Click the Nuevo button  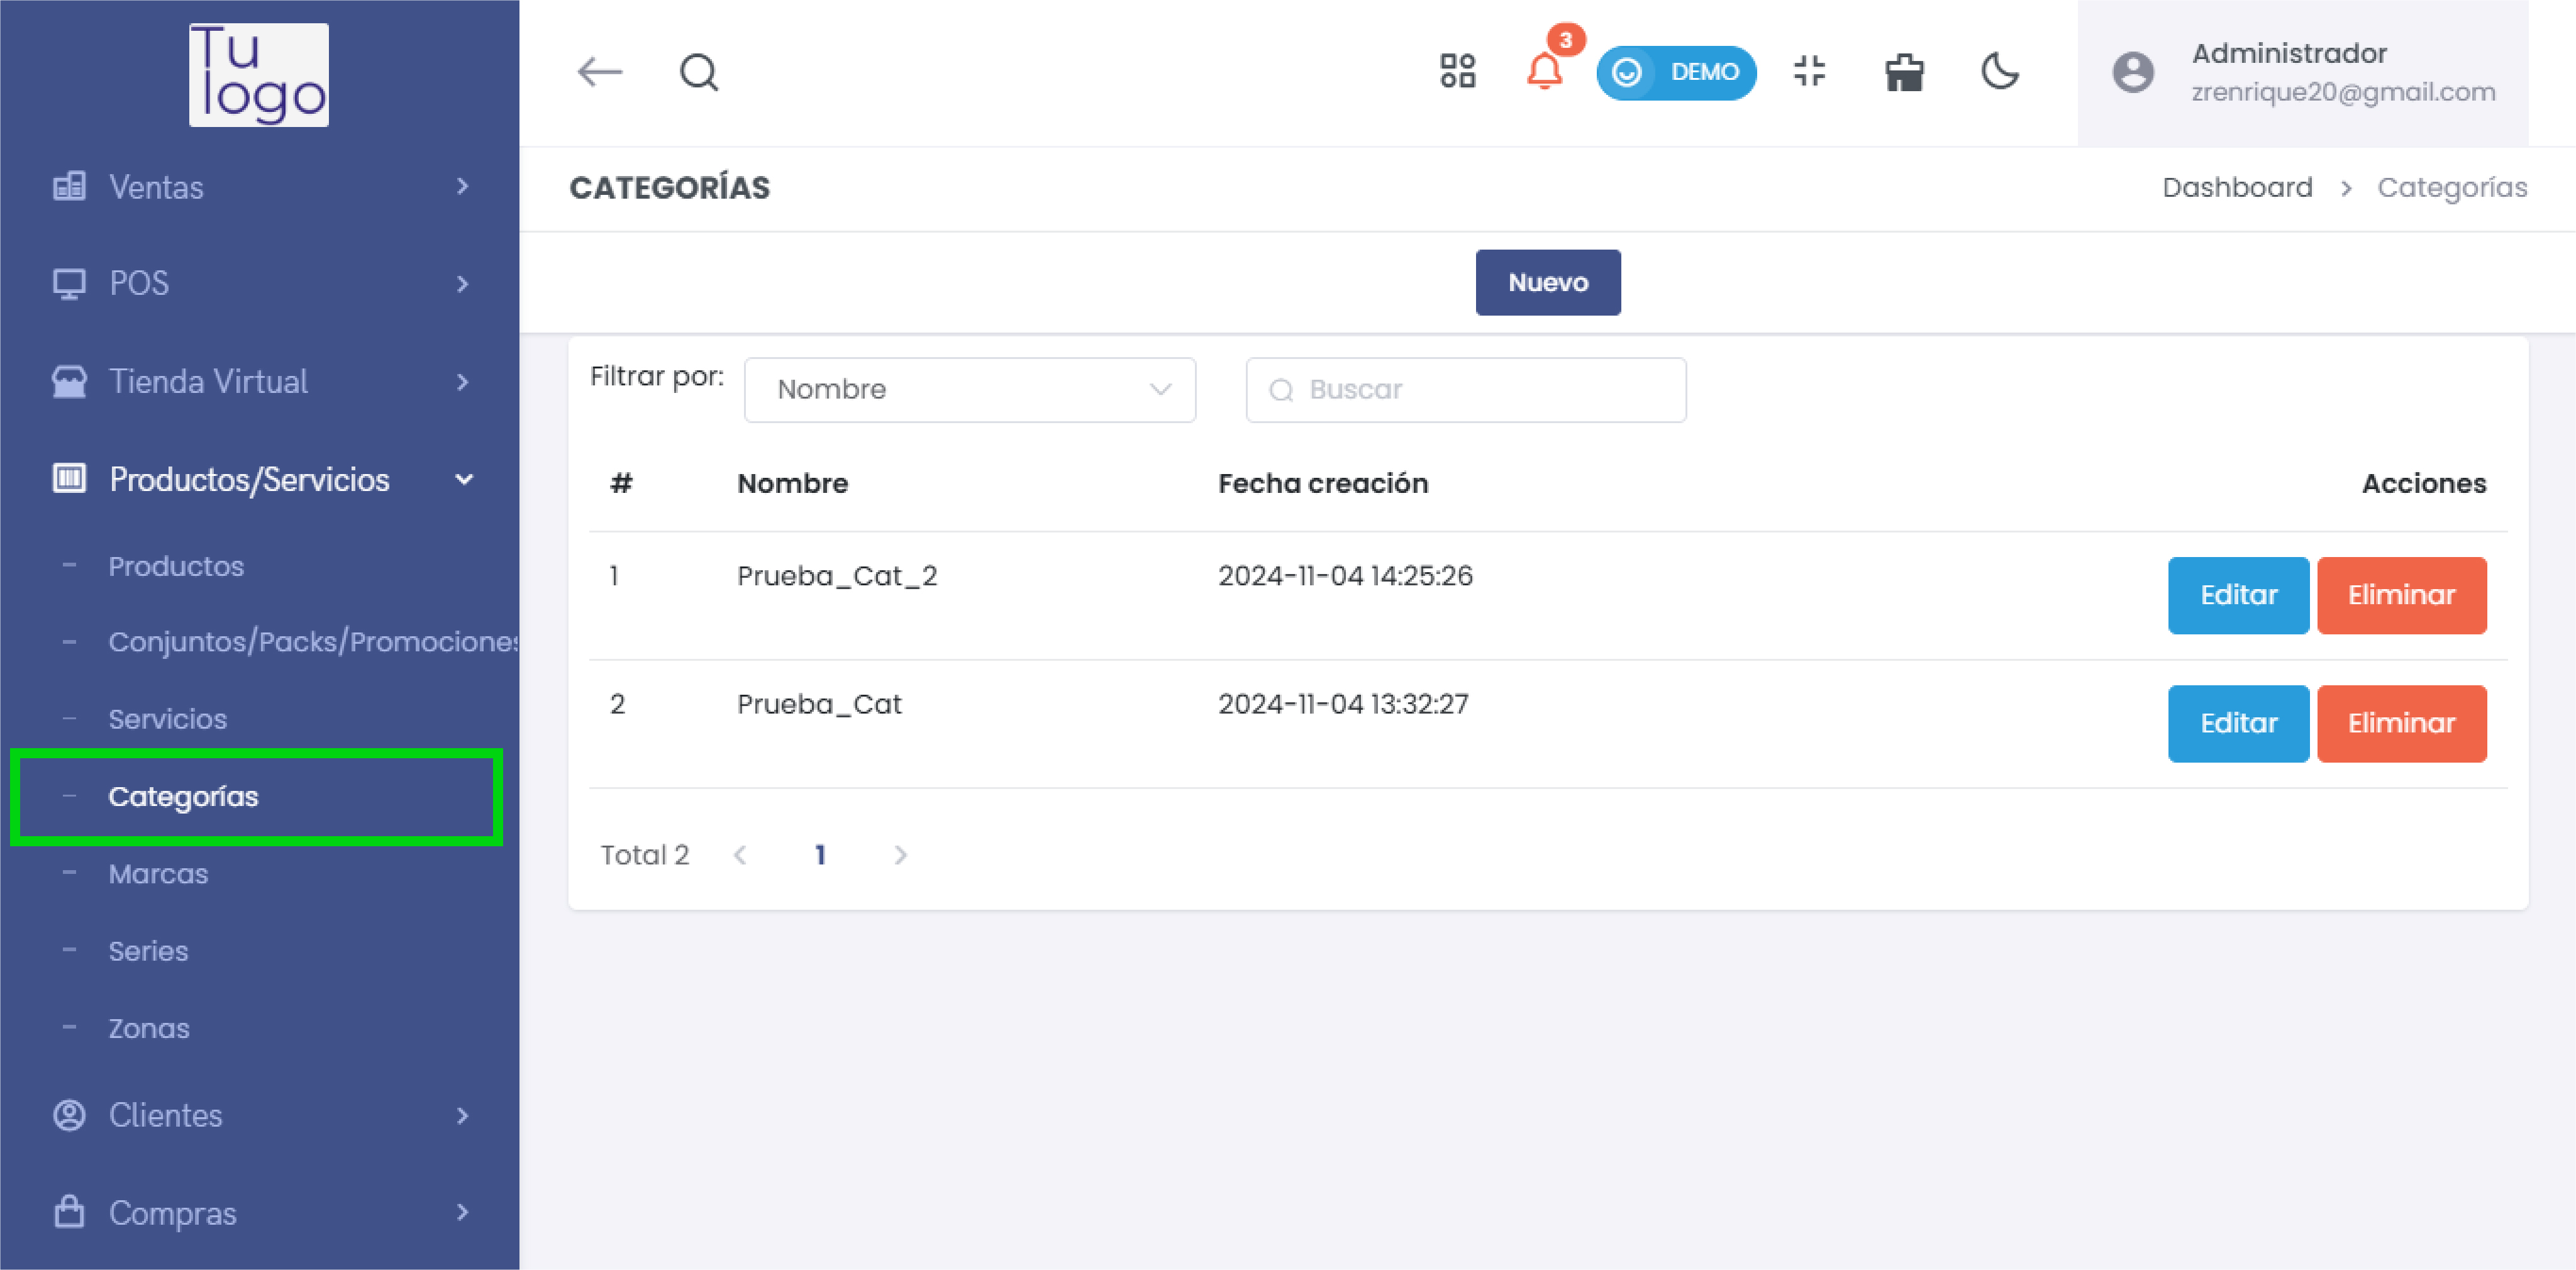1547,282
